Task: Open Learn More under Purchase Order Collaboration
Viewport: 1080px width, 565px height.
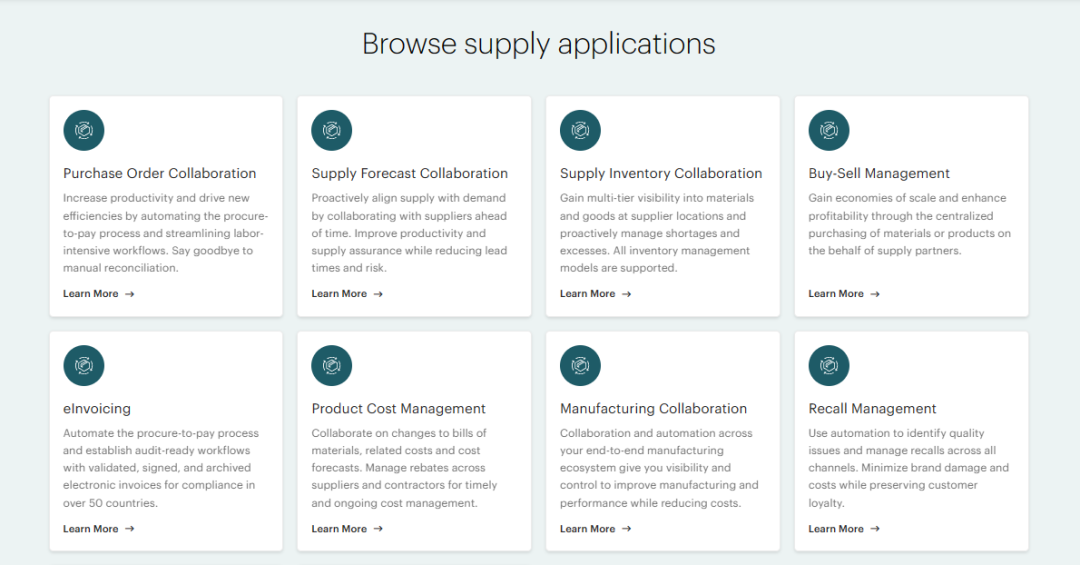Action: click(x=98, y=294)
